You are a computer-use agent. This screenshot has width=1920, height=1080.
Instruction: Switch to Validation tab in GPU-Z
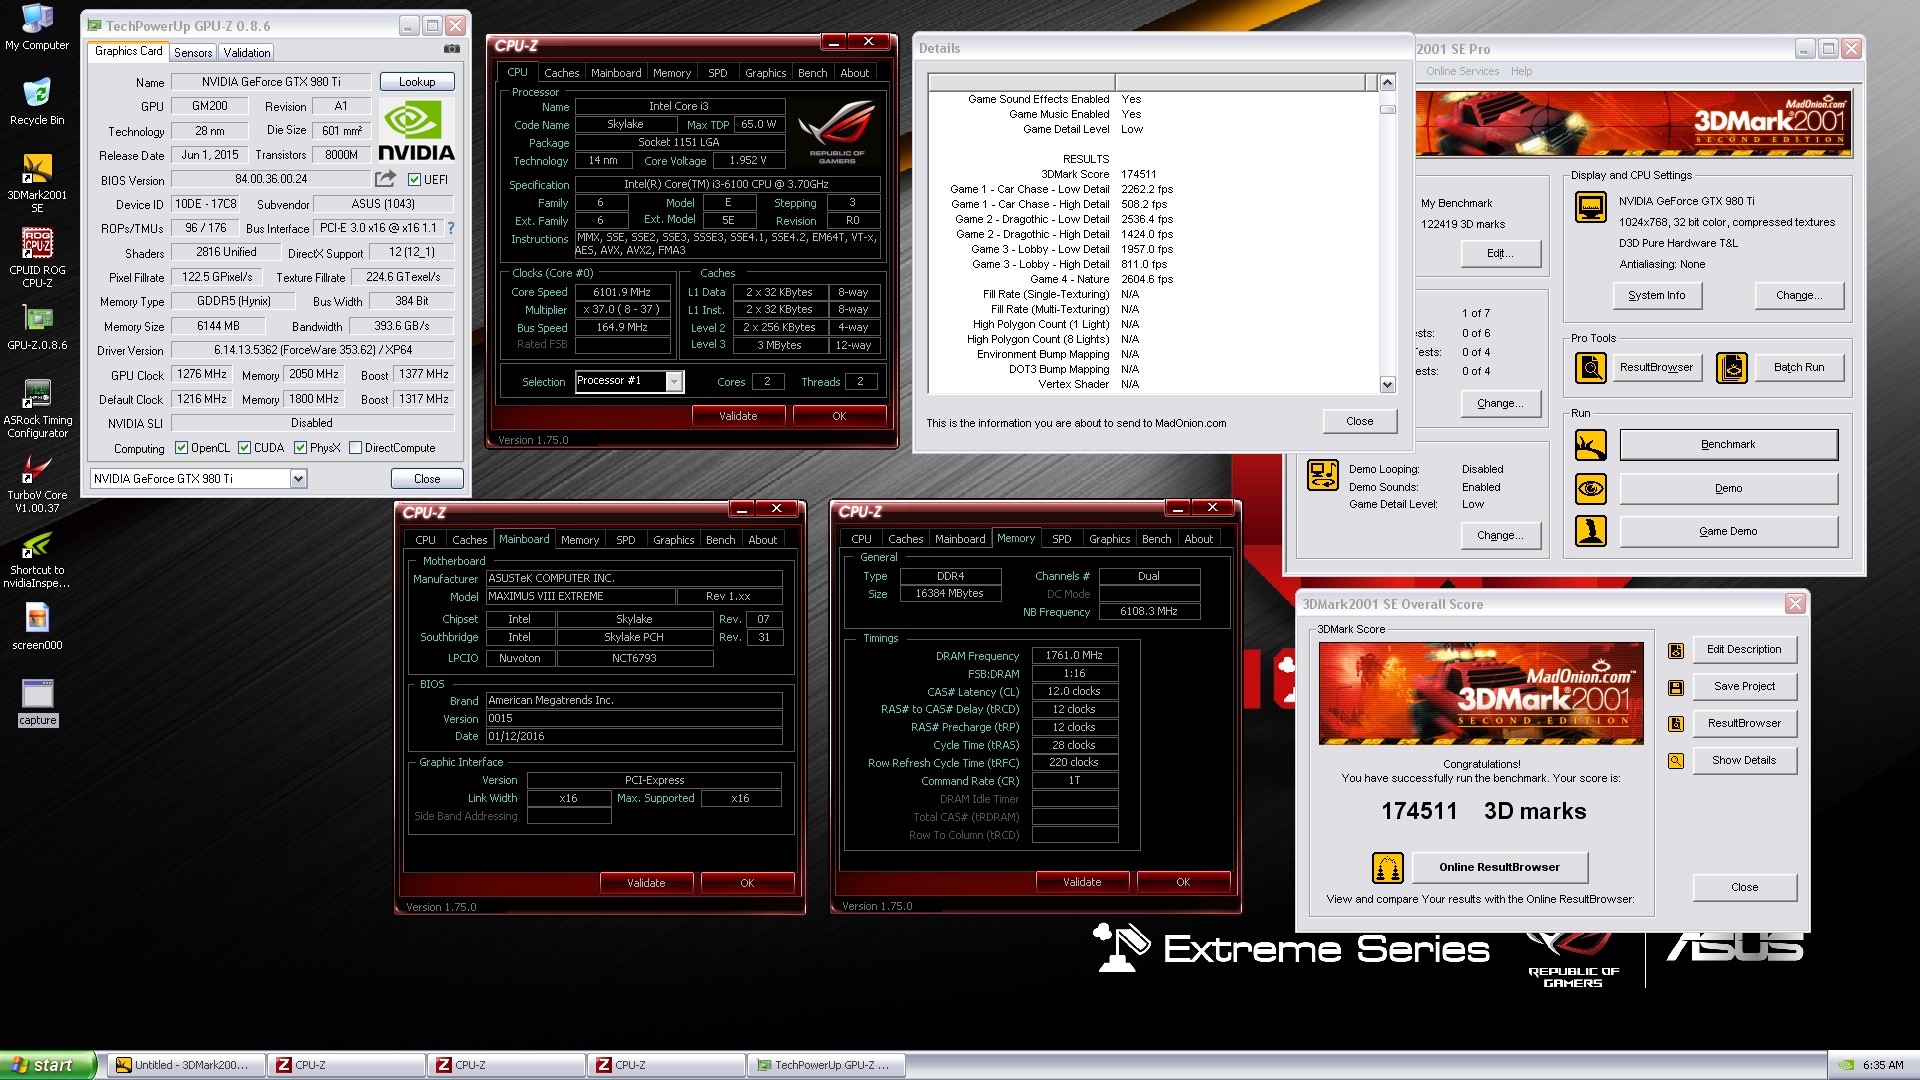tap(246, 53)
